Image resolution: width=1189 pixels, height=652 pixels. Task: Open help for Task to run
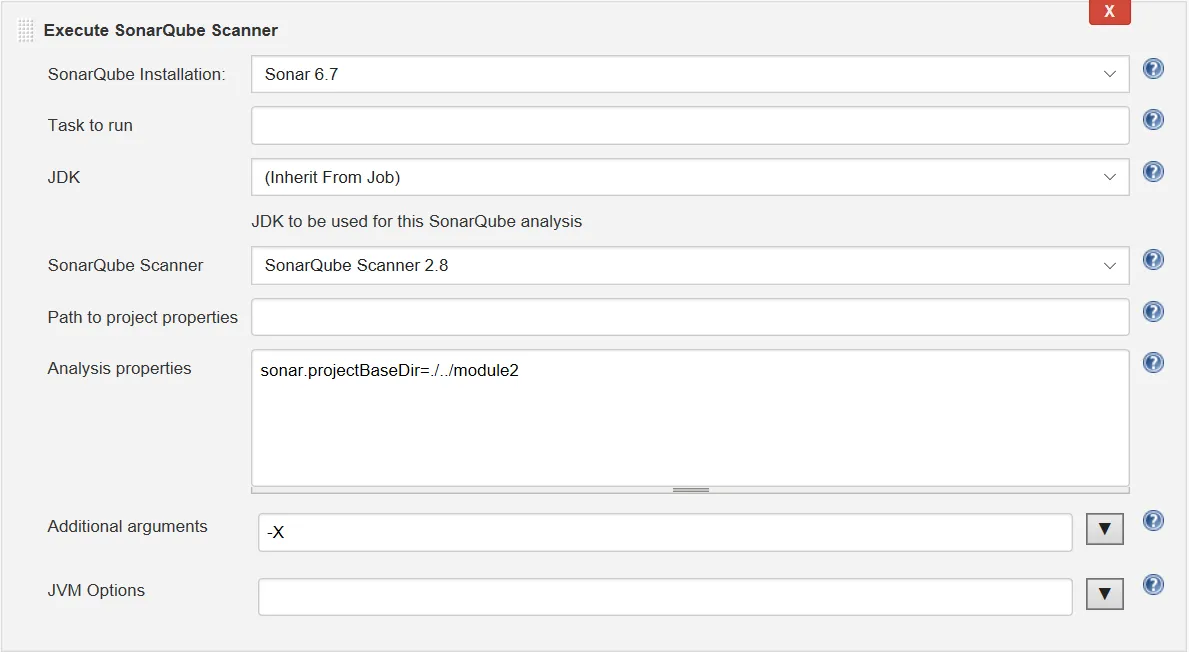point(1153,120)
